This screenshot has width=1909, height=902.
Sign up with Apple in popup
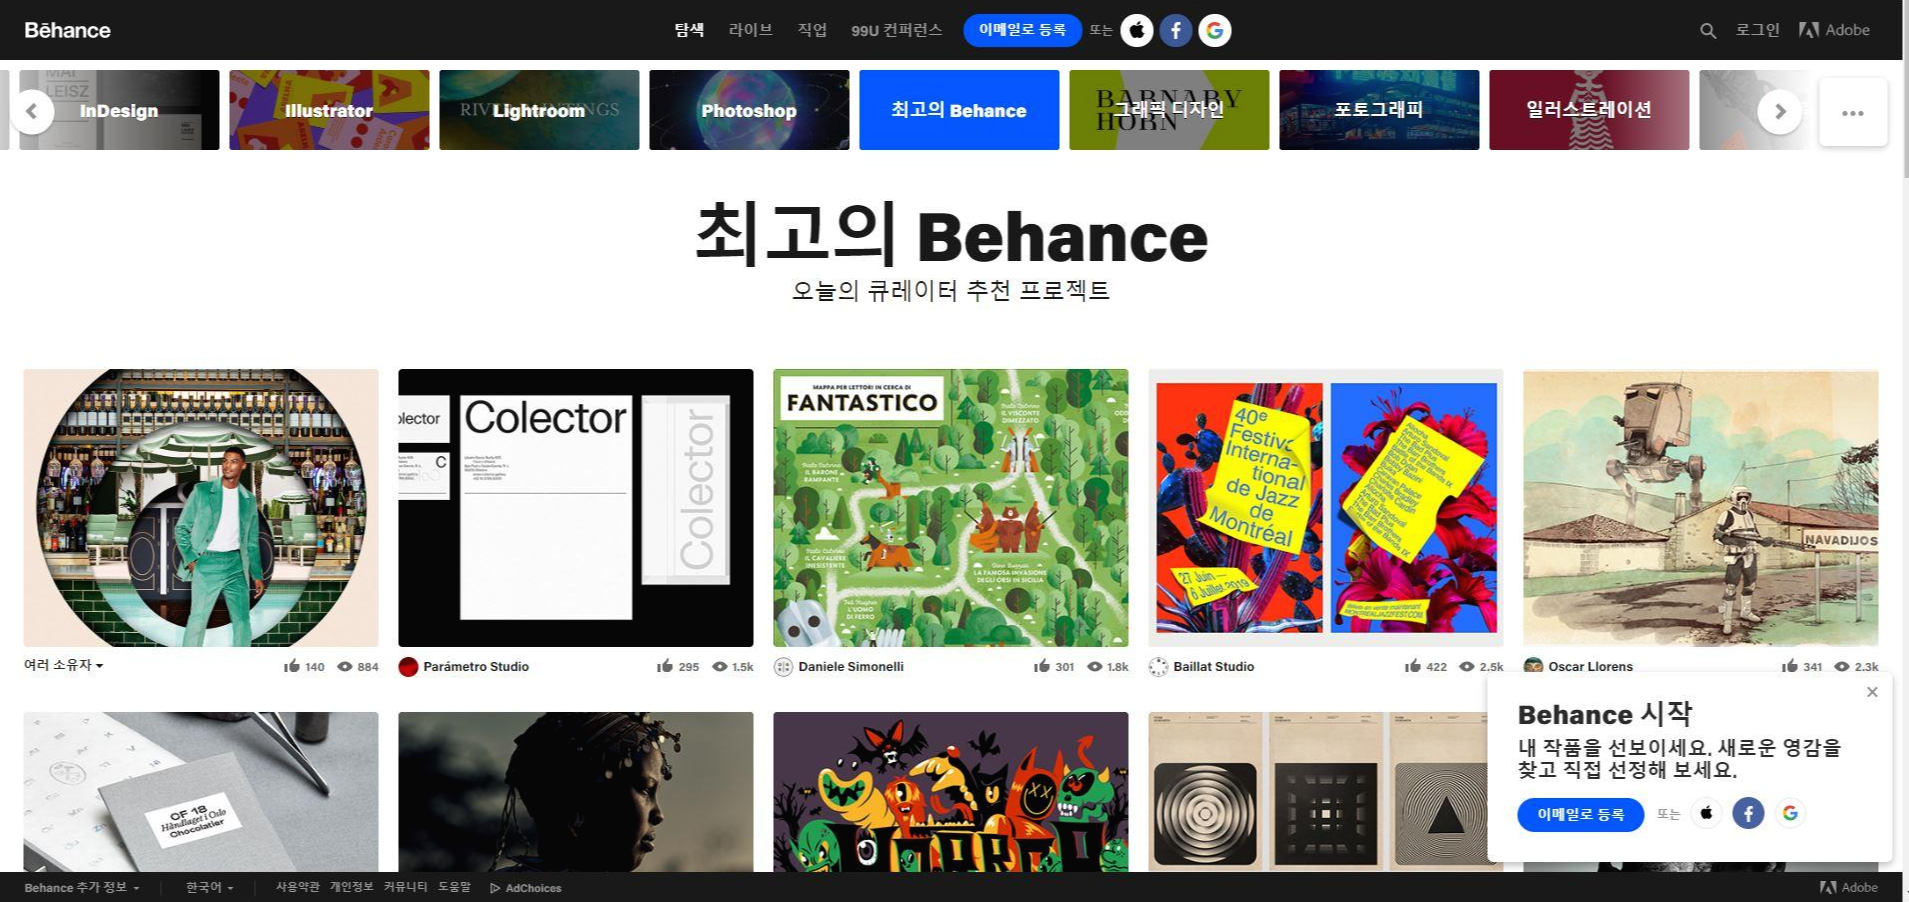pos(1707,813)
